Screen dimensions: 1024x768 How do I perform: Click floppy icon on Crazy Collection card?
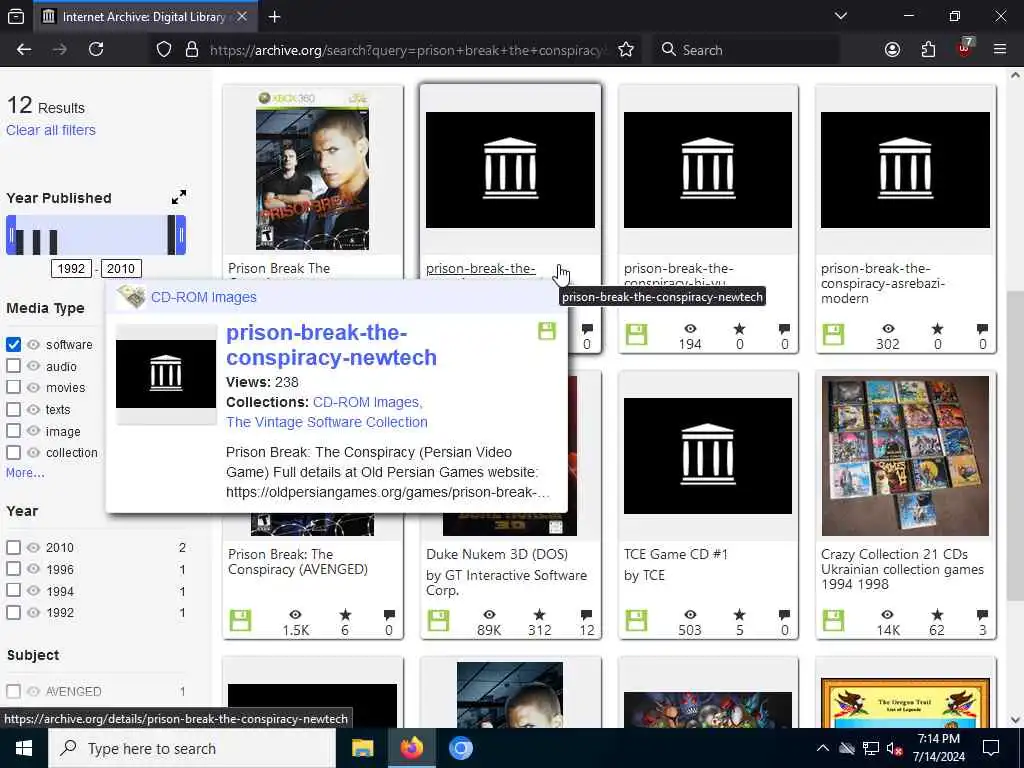[833, 620]
